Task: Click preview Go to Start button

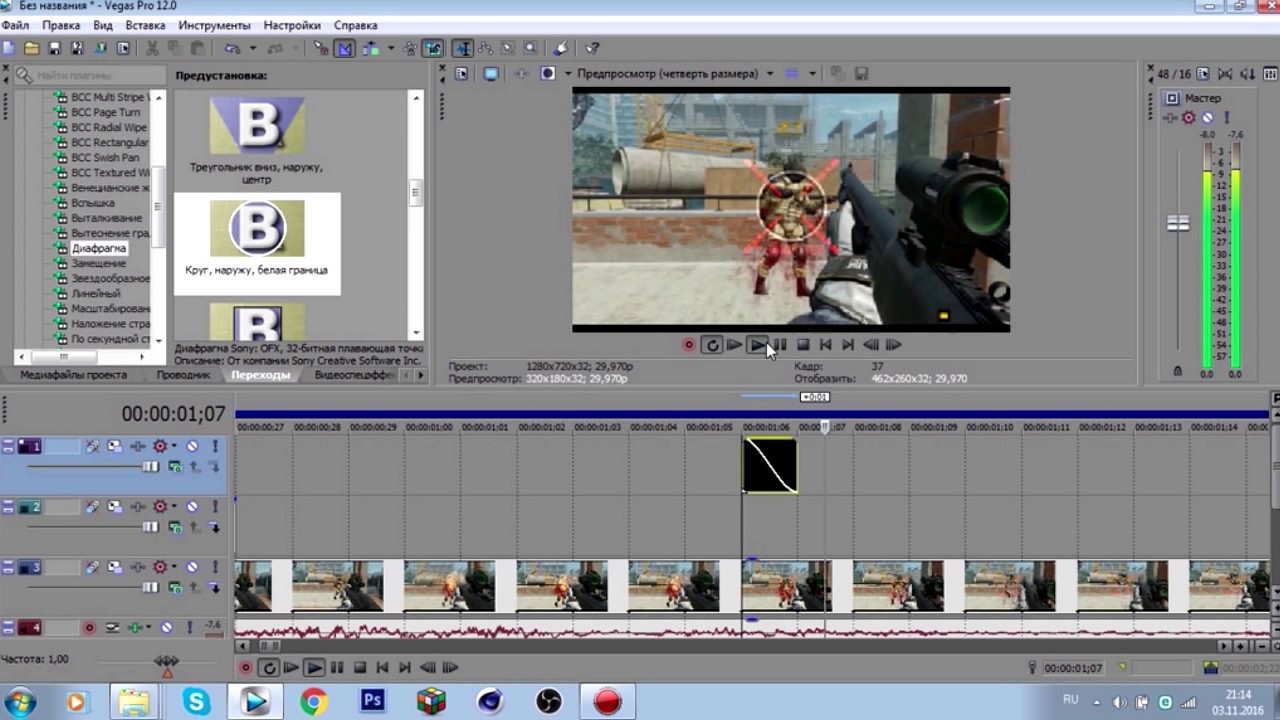Action: (x=826, y=345)
